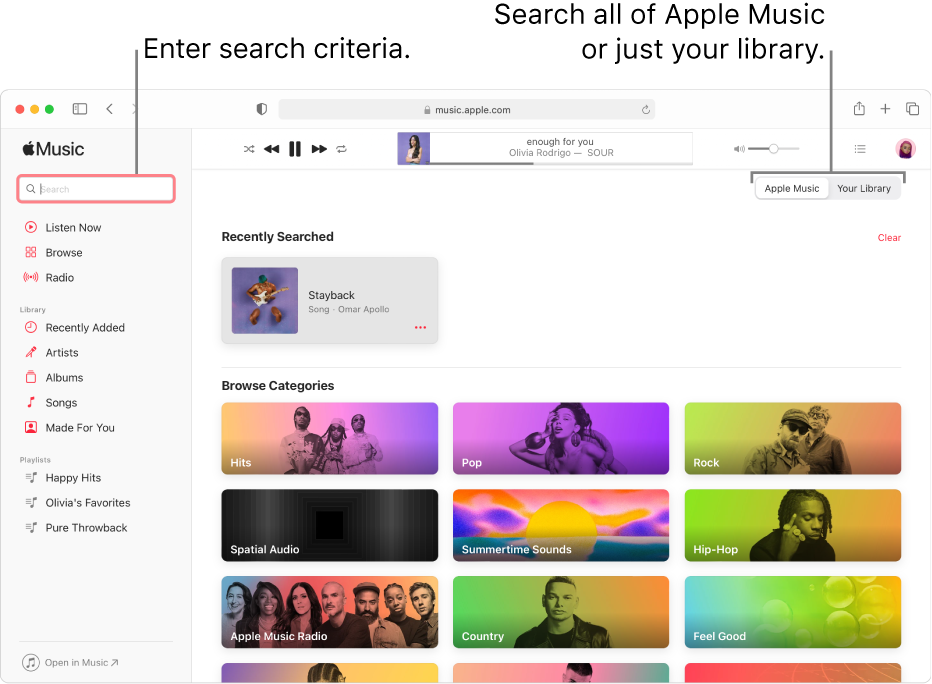Open the Summertime Sounds category
Viewport: 932px width, 684px height.
(561, 525)
